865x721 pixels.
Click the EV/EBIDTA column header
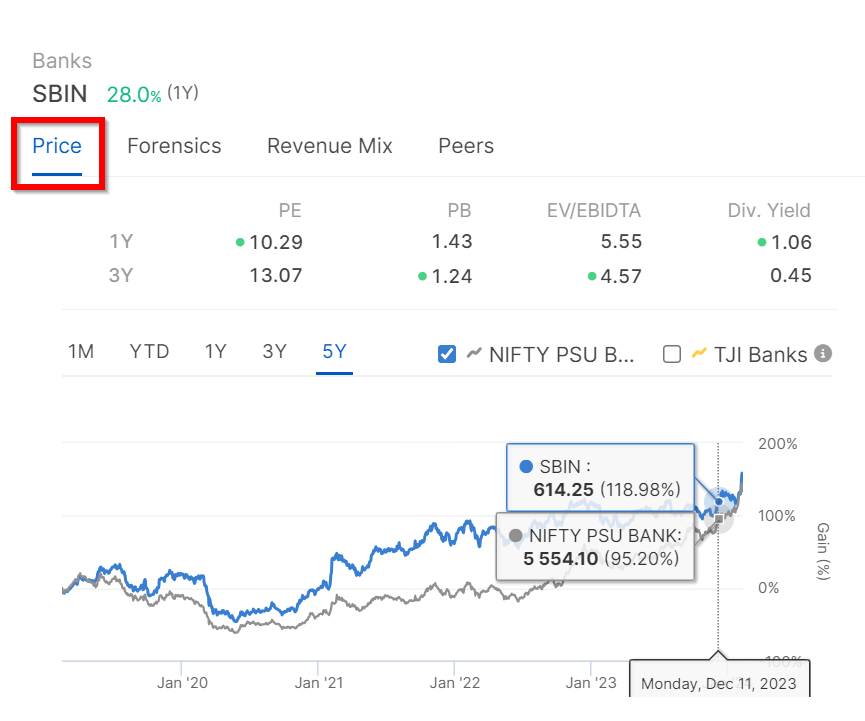pyautogui.click(x=594, y=211)
